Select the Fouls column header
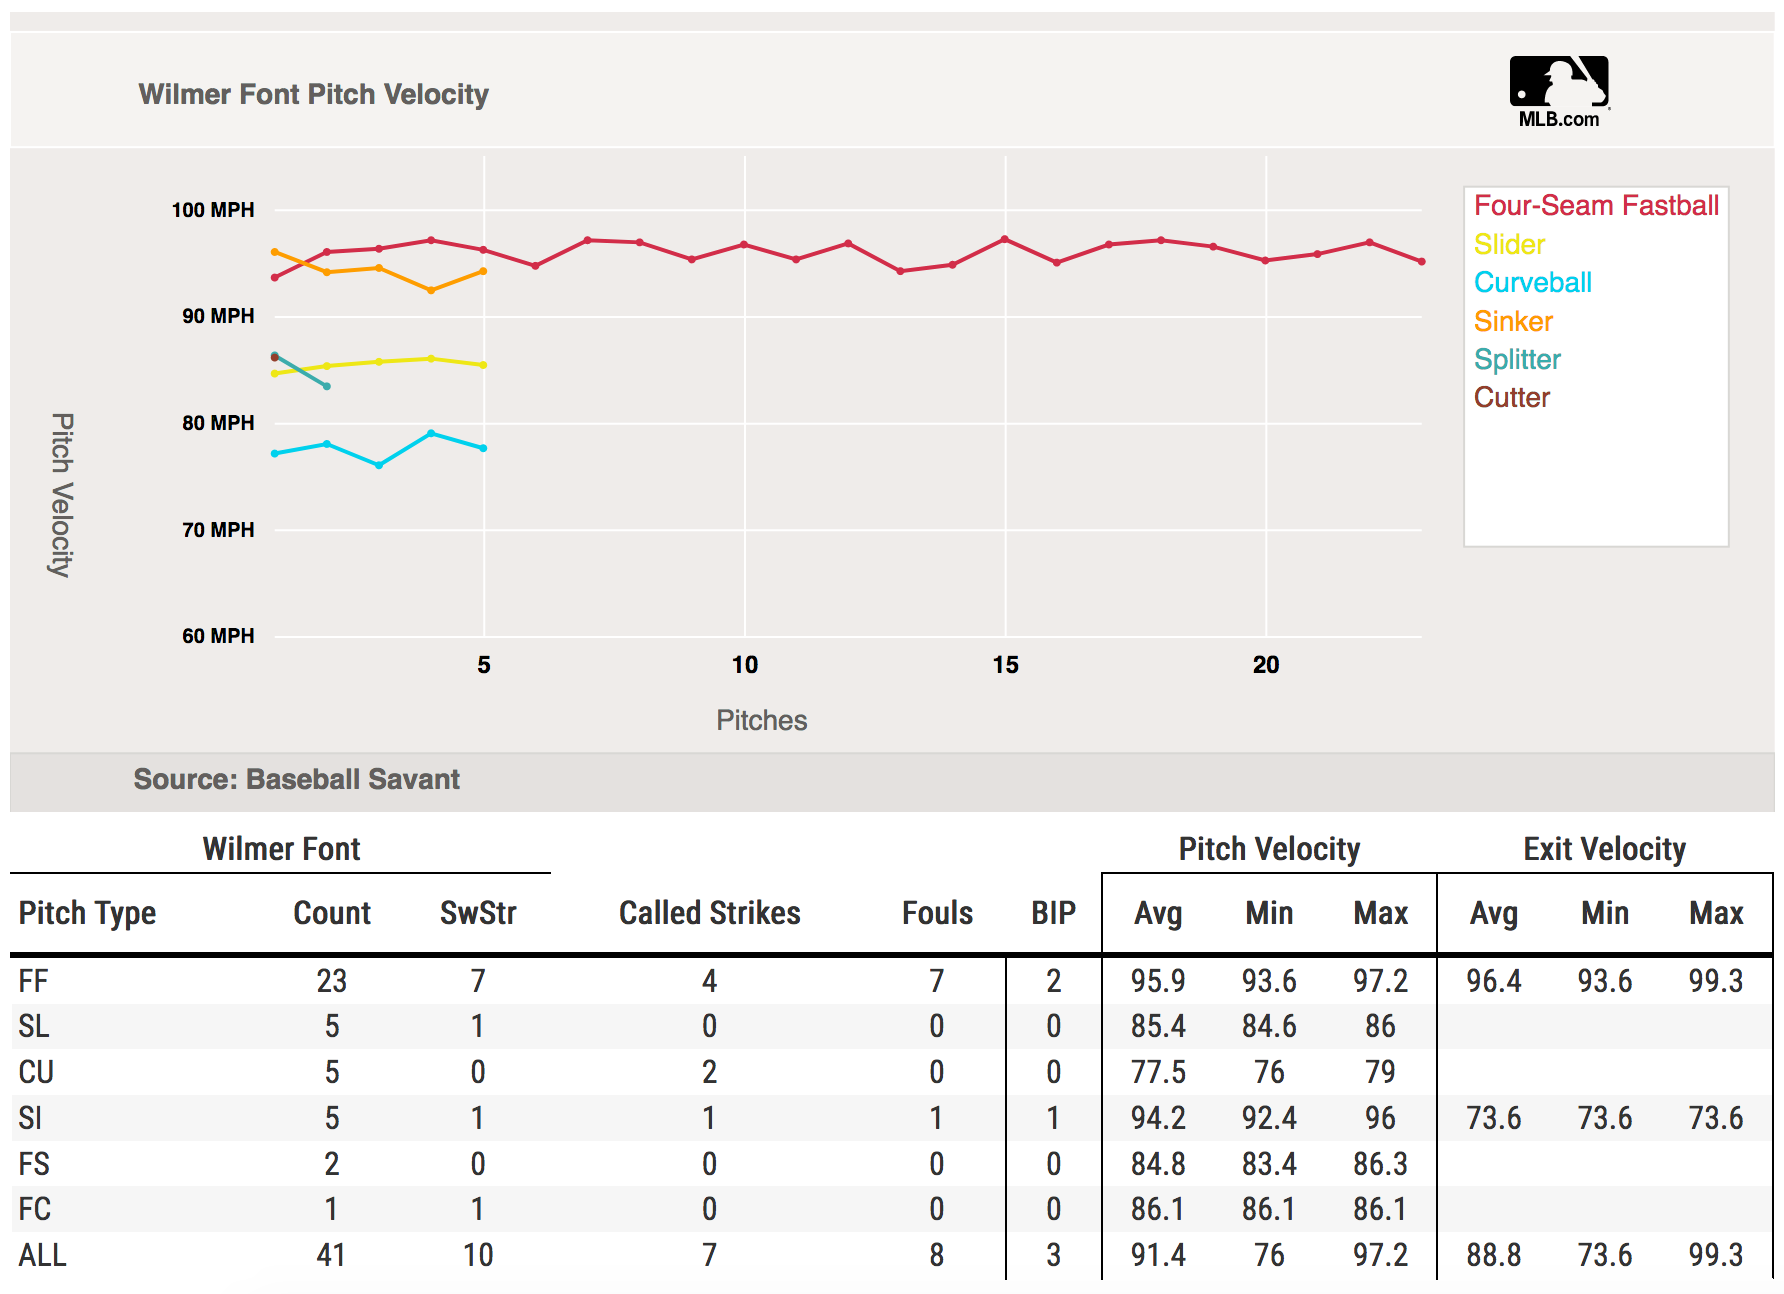The image size is (1784, 1294). 937,913
